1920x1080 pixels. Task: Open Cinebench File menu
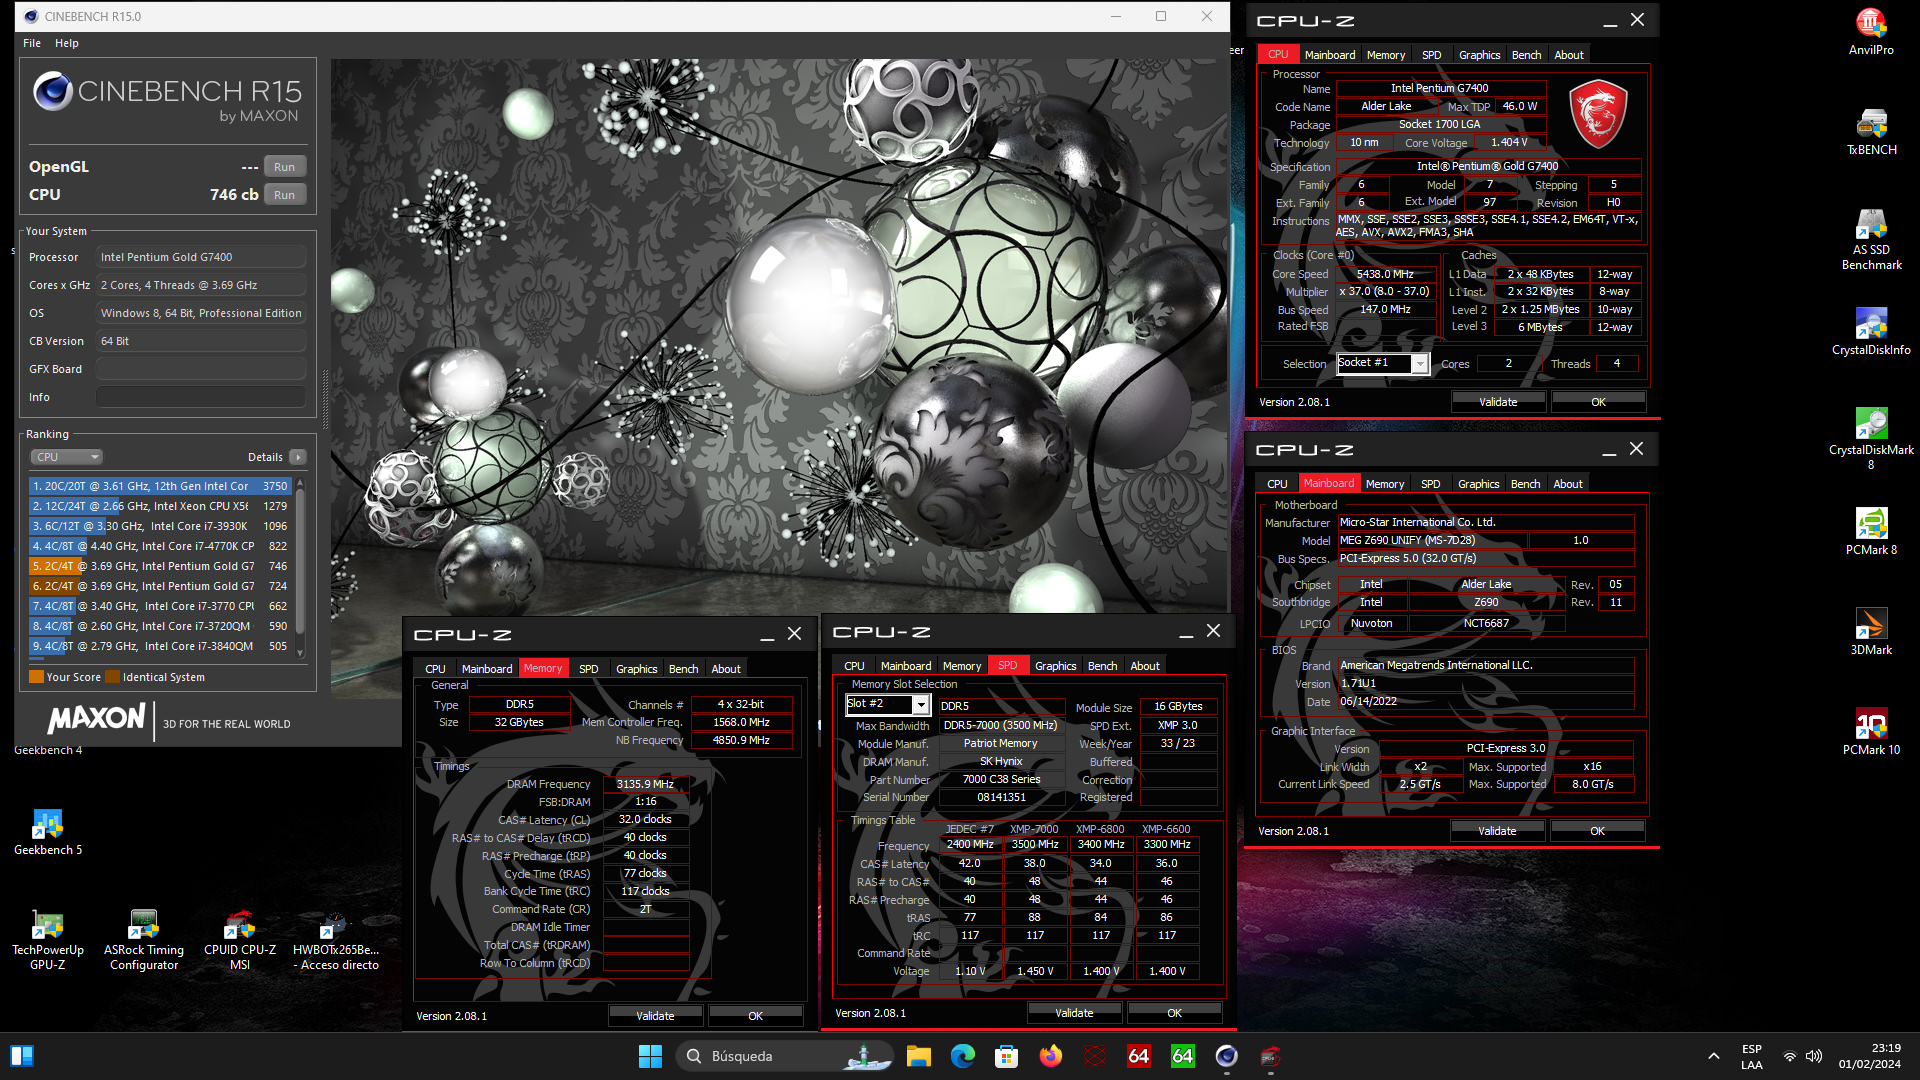pyautogui.click(x=32, y=43)
